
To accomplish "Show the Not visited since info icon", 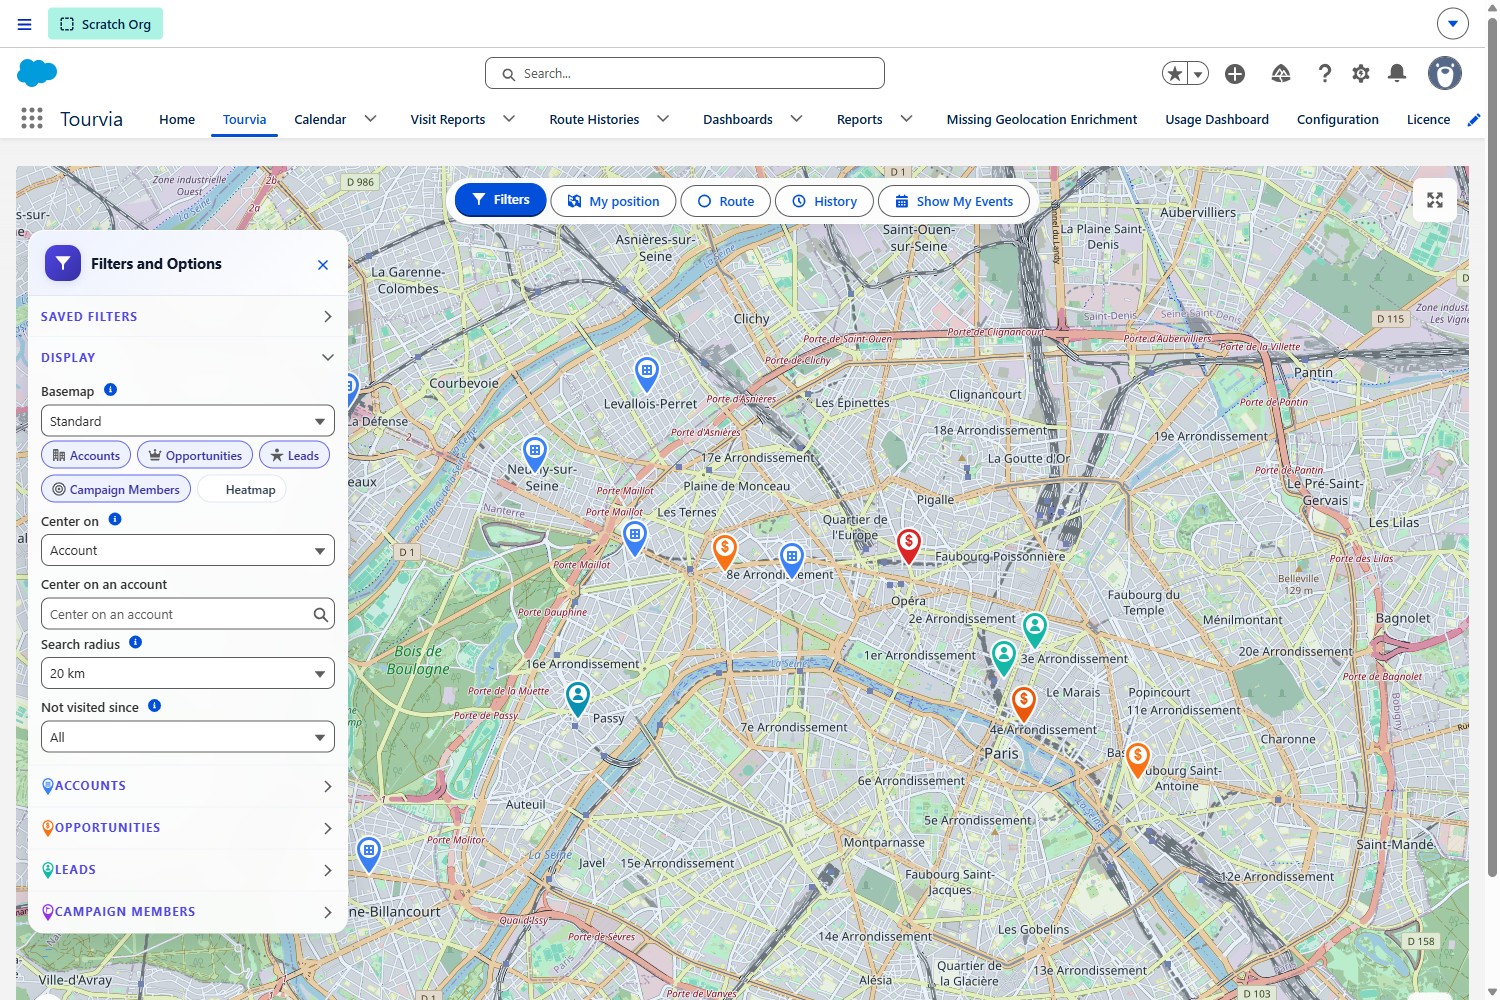I will (x=154, y=706).
